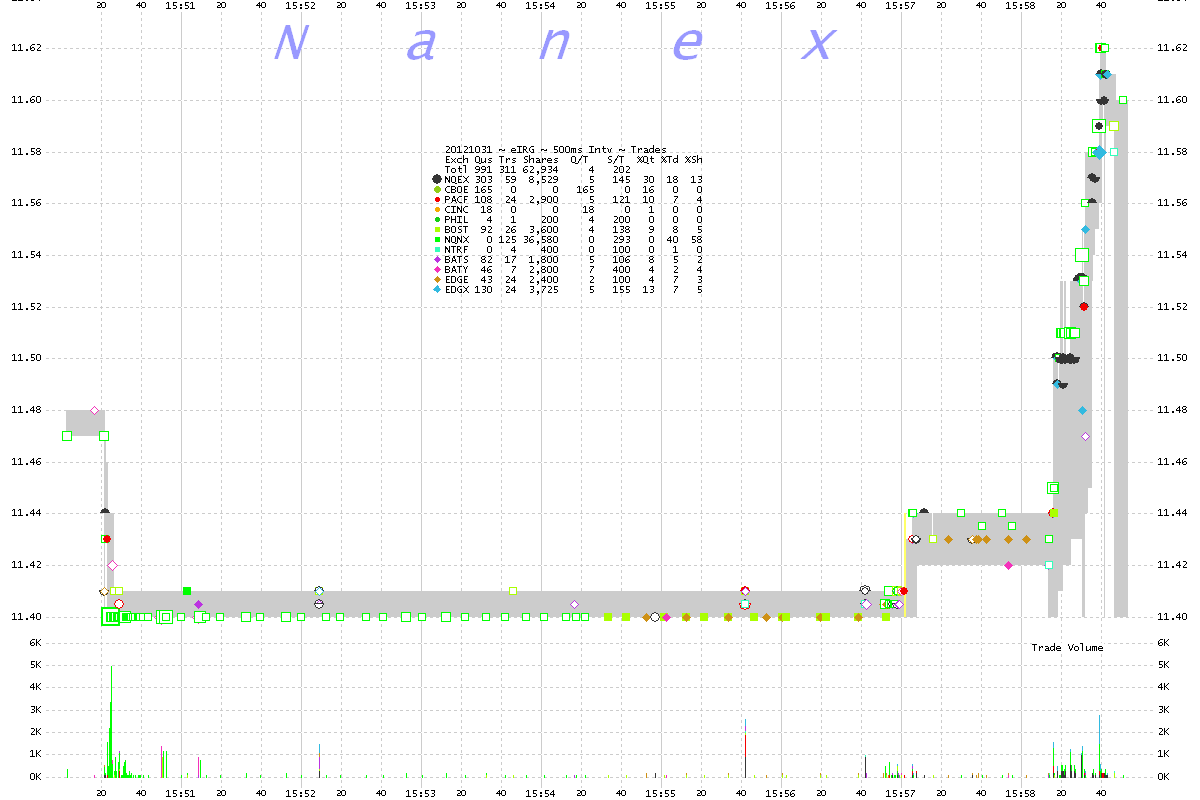Click '0K' on the right volume axis

point(1162,777)
